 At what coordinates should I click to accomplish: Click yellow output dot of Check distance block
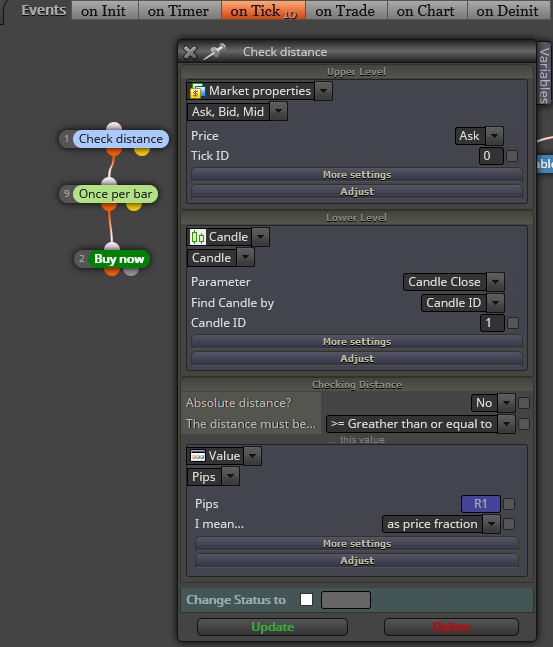(x=142, y=151)
